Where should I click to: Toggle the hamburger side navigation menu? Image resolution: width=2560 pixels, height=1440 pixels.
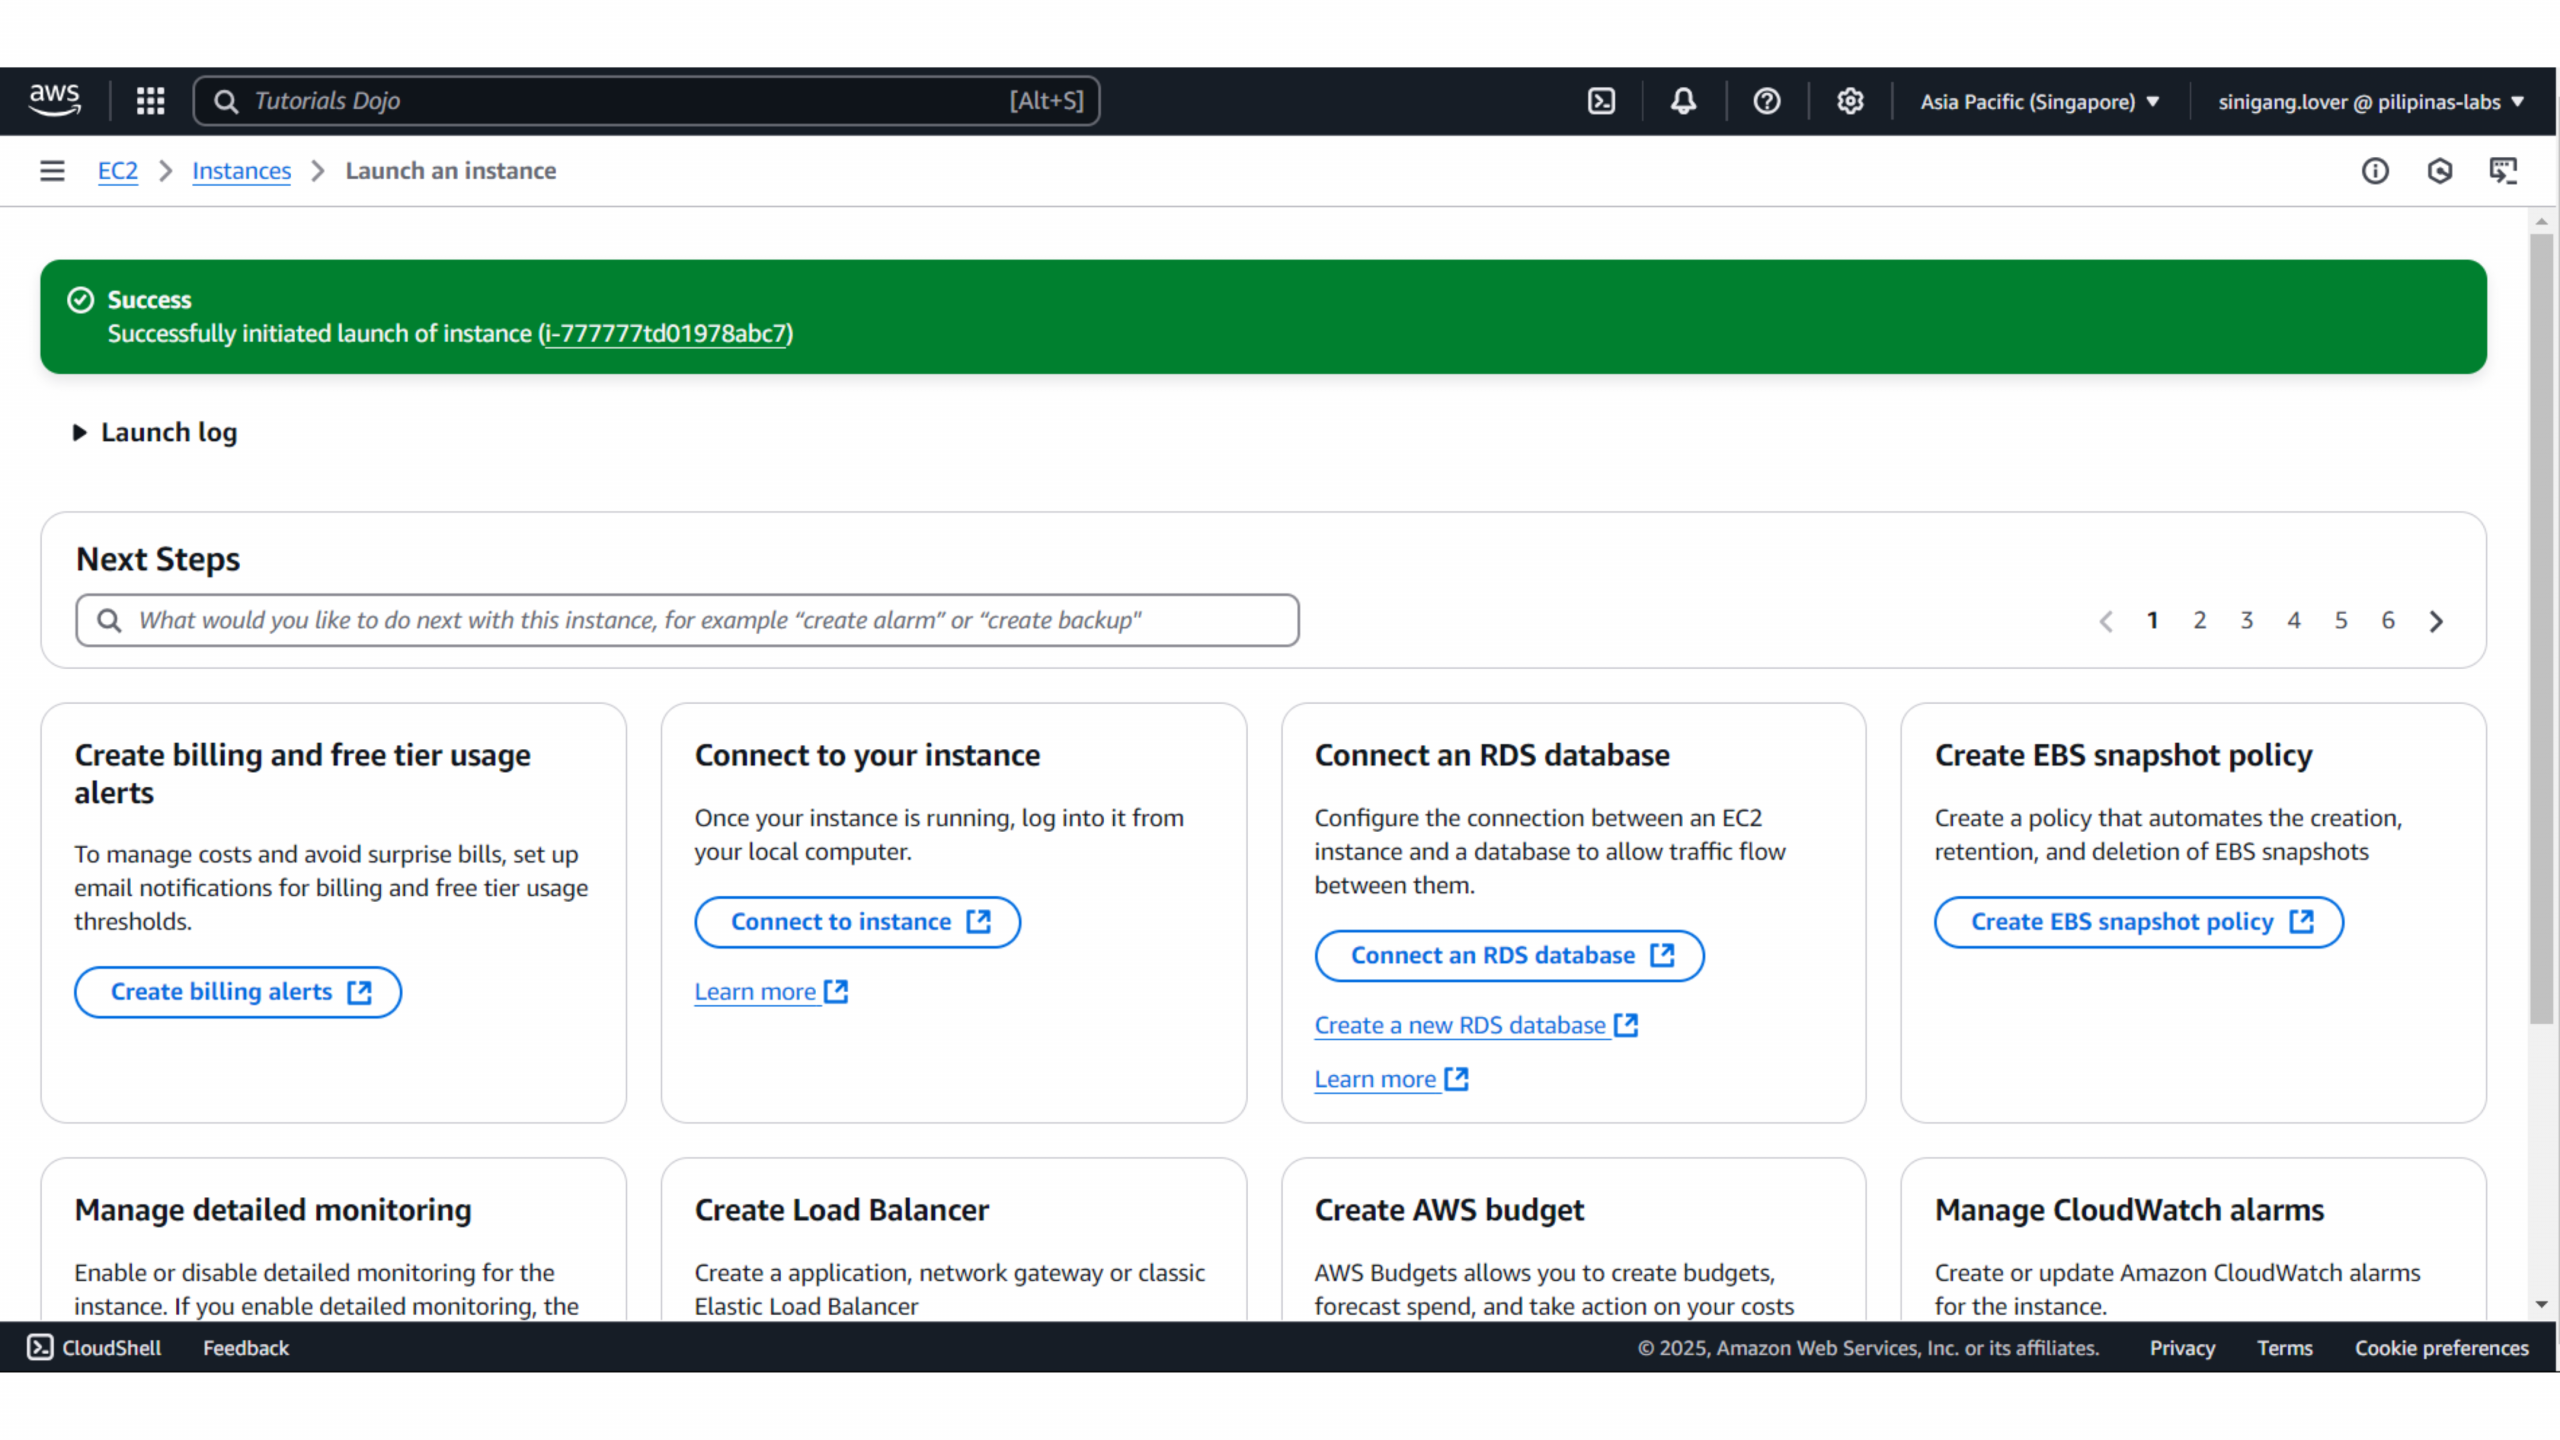tap(52, 171)
